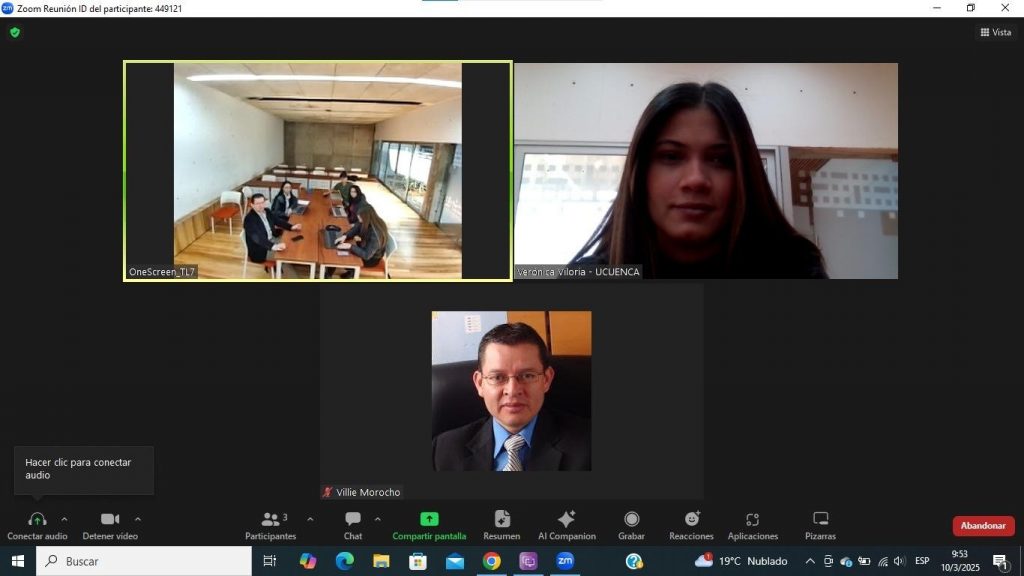The width and height of the screenshot is (1024, 576).
Task: Open the Resumen meeting summary
Action: click(502, 520)
